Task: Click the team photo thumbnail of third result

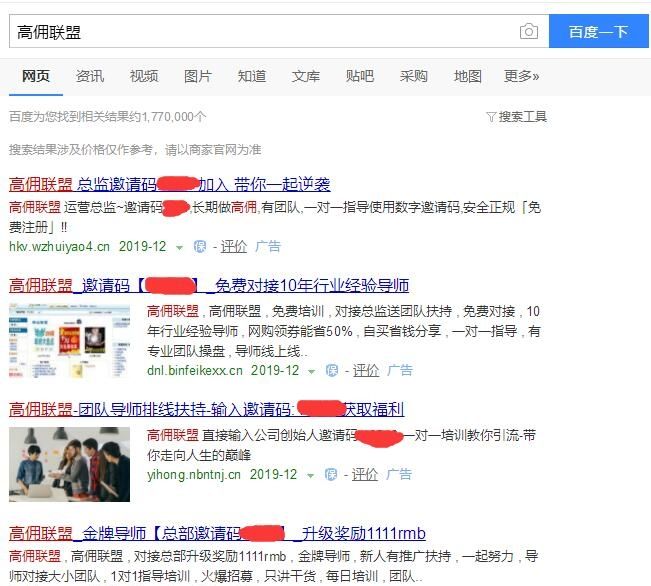Action: point(69,464)
